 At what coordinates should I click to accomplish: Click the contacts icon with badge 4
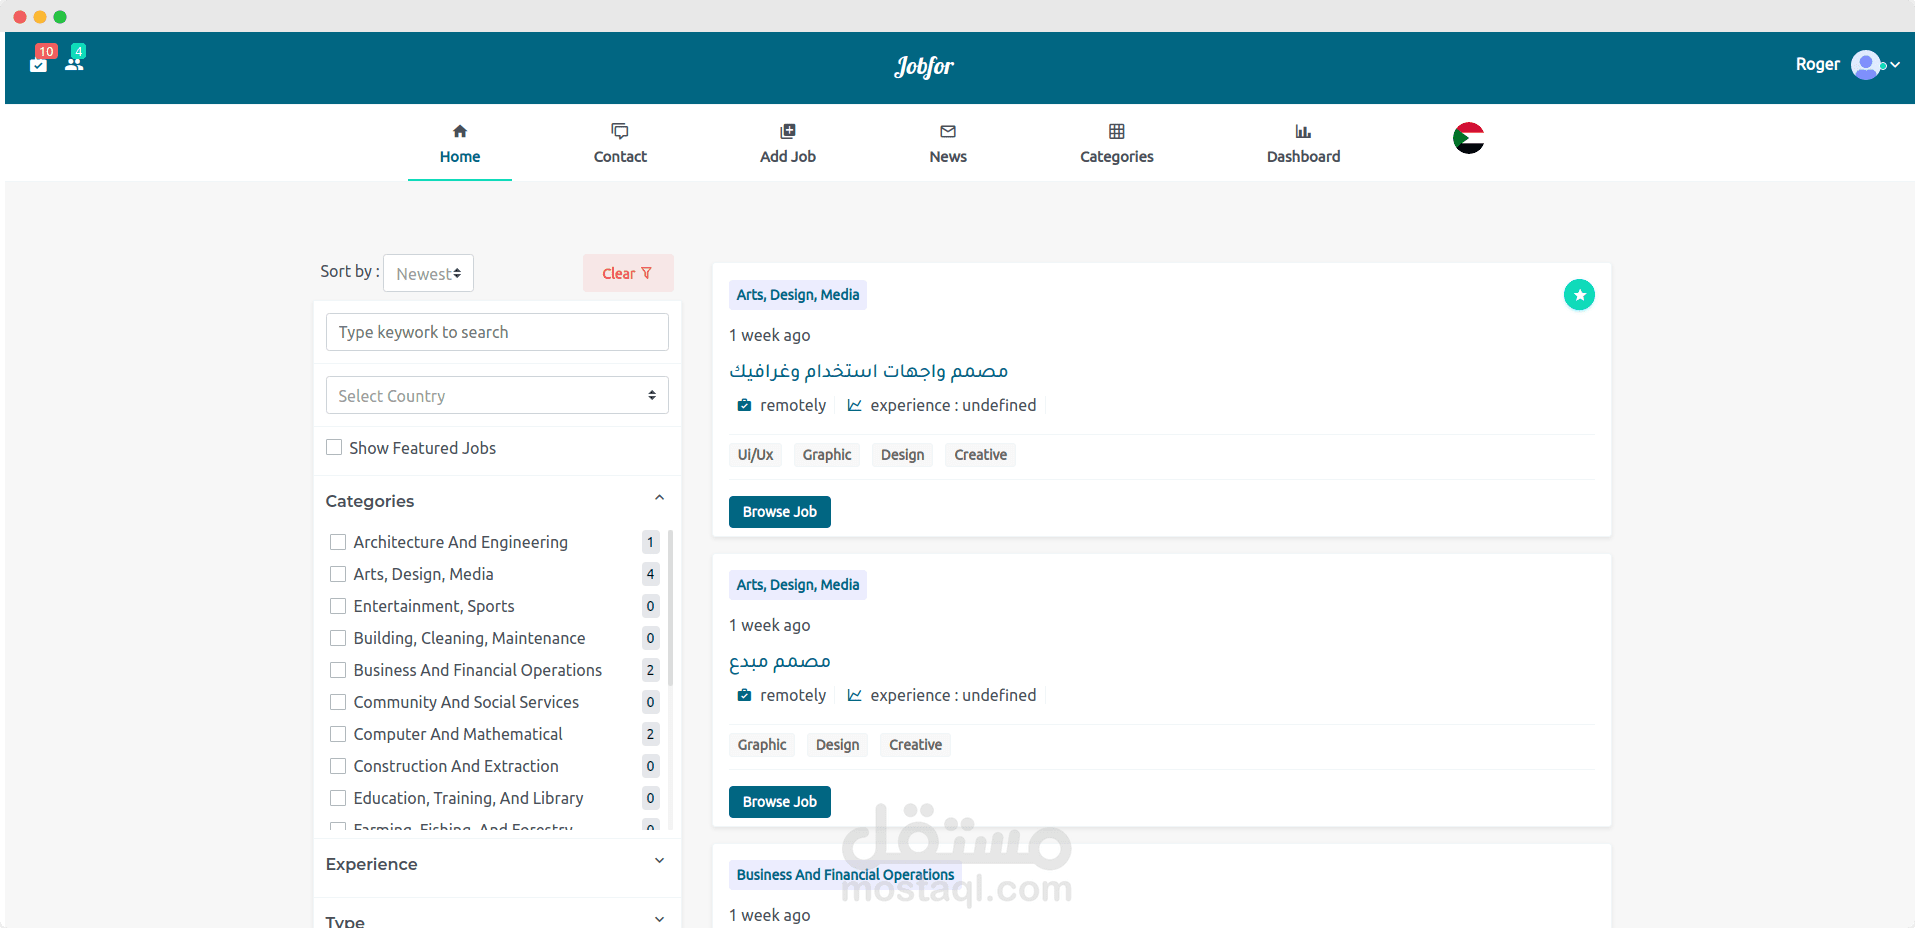pos(75,62)
